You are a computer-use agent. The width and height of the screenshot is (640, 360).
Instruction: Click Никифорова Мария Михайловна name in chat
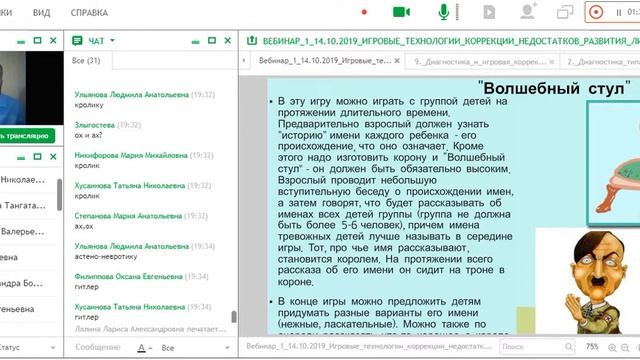coord(131,155)
